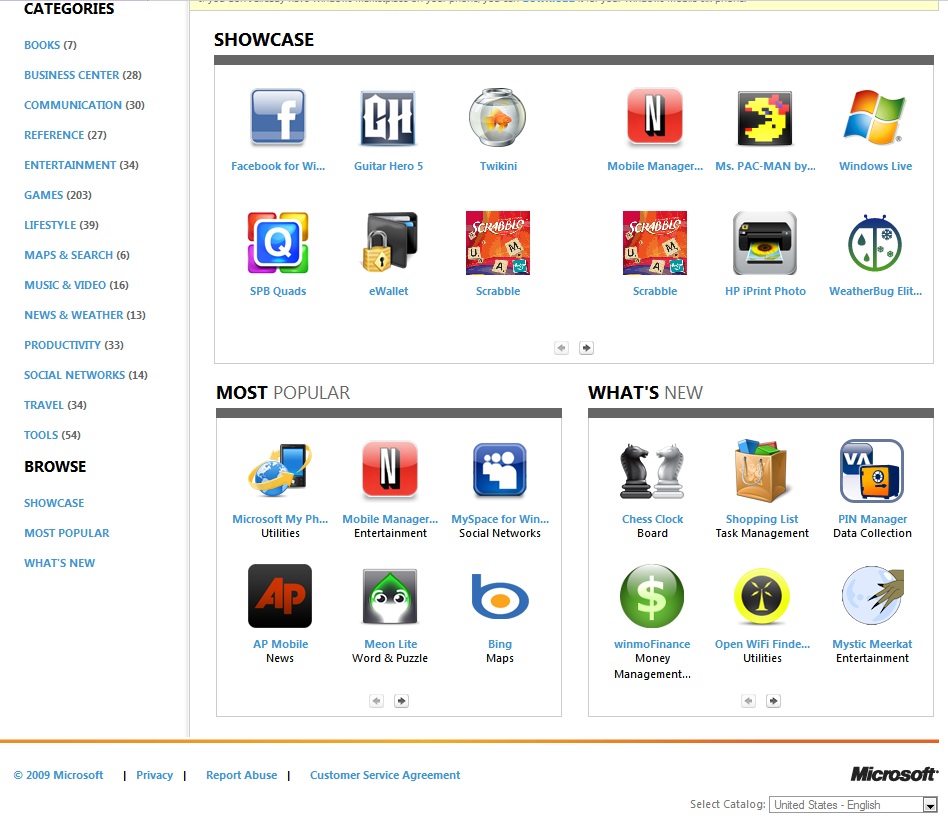The width and height of the screenshot is (948, 822).
Task: Click the Open WiFi Finder icon
Action: click(x=762, y=596)
